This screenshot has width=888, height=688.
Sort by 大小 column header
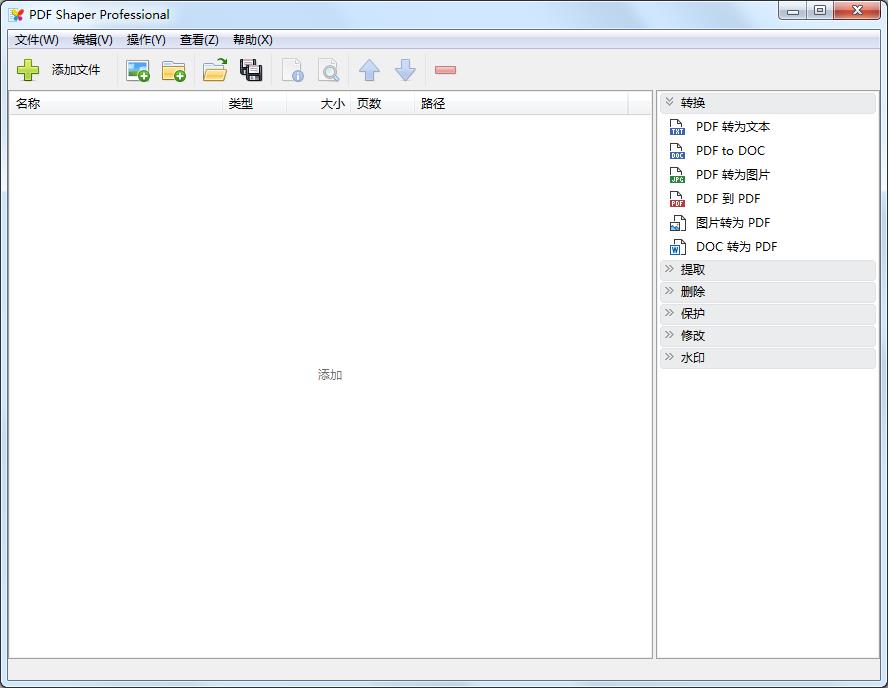318,104
